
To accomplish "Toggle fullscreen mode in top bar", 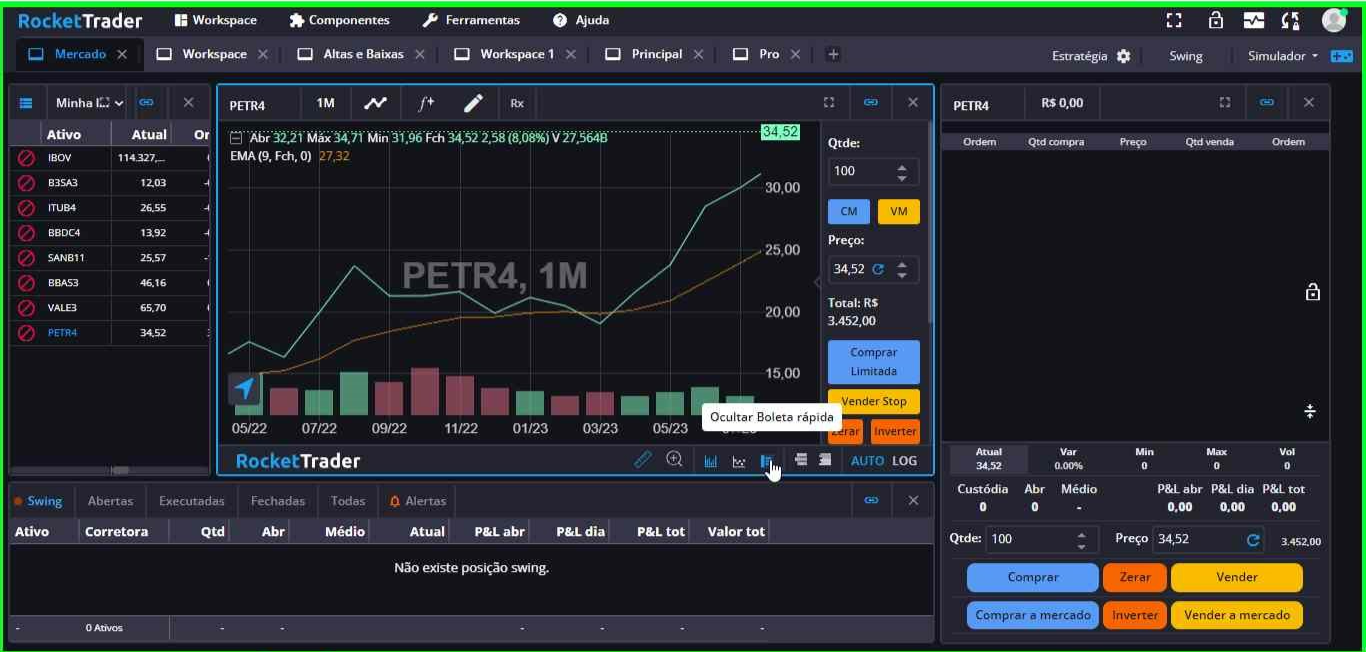I will point(1175,20).
